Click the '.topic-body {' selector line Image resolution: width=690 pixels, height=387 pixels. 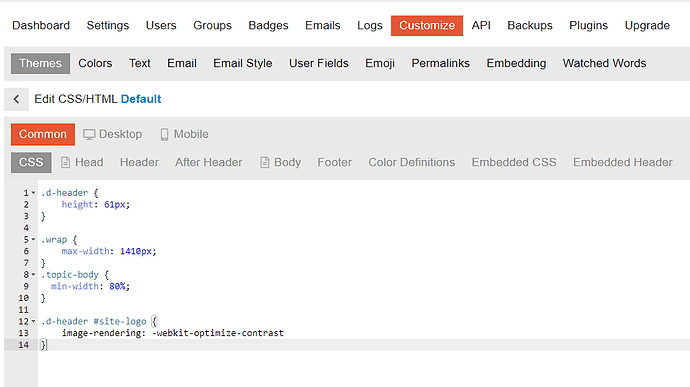click(74, 275)
